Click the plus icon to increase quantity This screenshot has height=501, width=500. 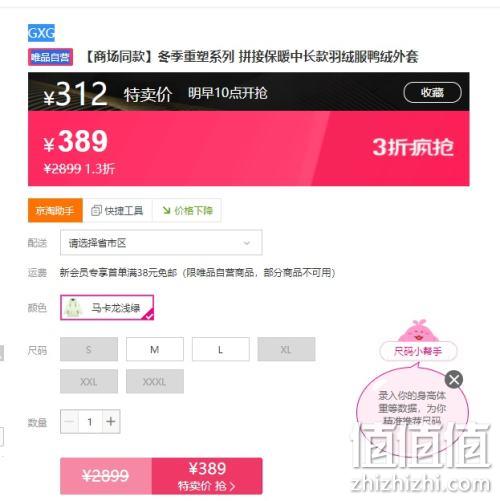click(x=111, y=421)
